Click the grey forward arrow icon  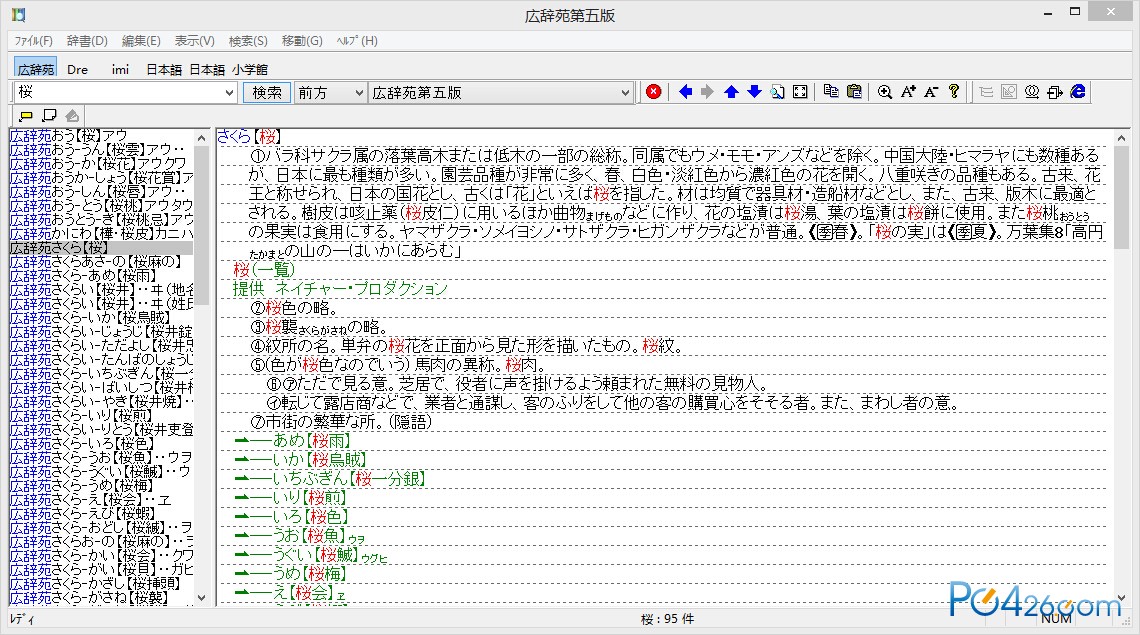(x=707, y=92)
